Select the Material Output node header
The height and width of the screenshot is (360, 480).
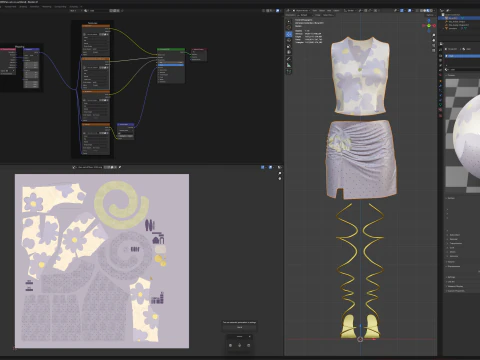click(x=199, y=50)
